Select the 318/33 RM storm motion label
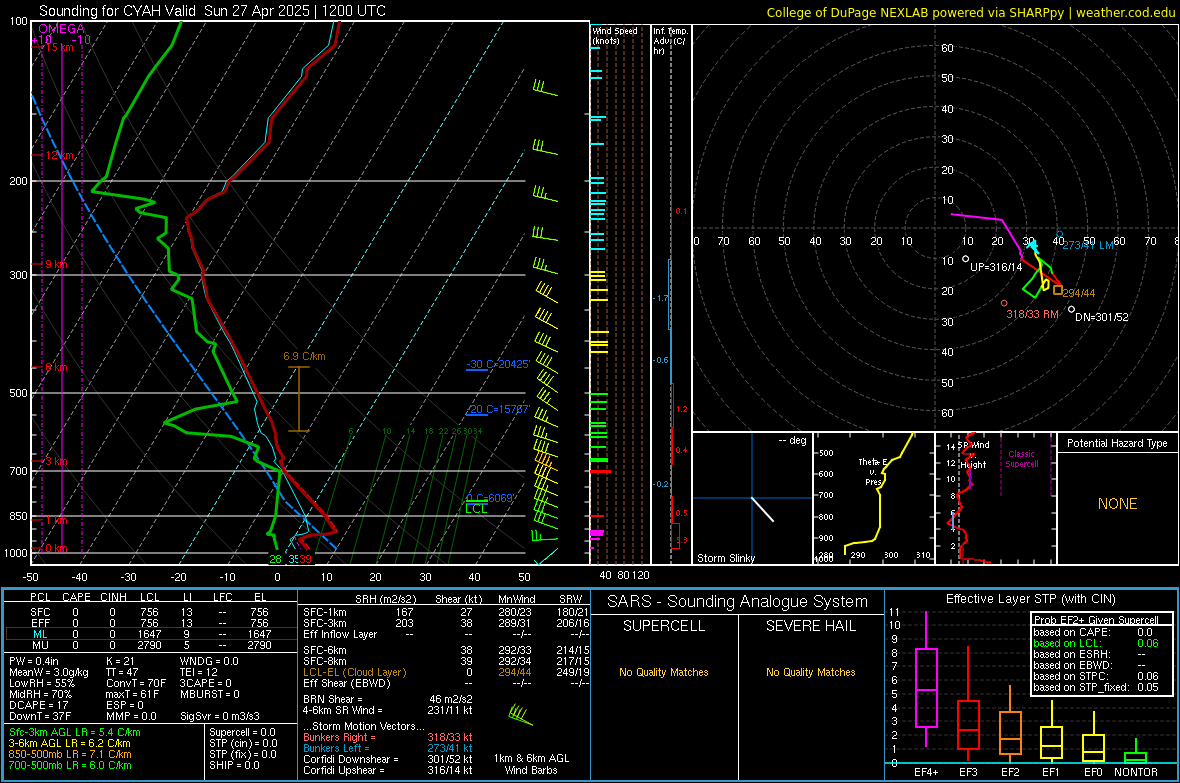The image size is (1180, 783). coord(1032,314)
